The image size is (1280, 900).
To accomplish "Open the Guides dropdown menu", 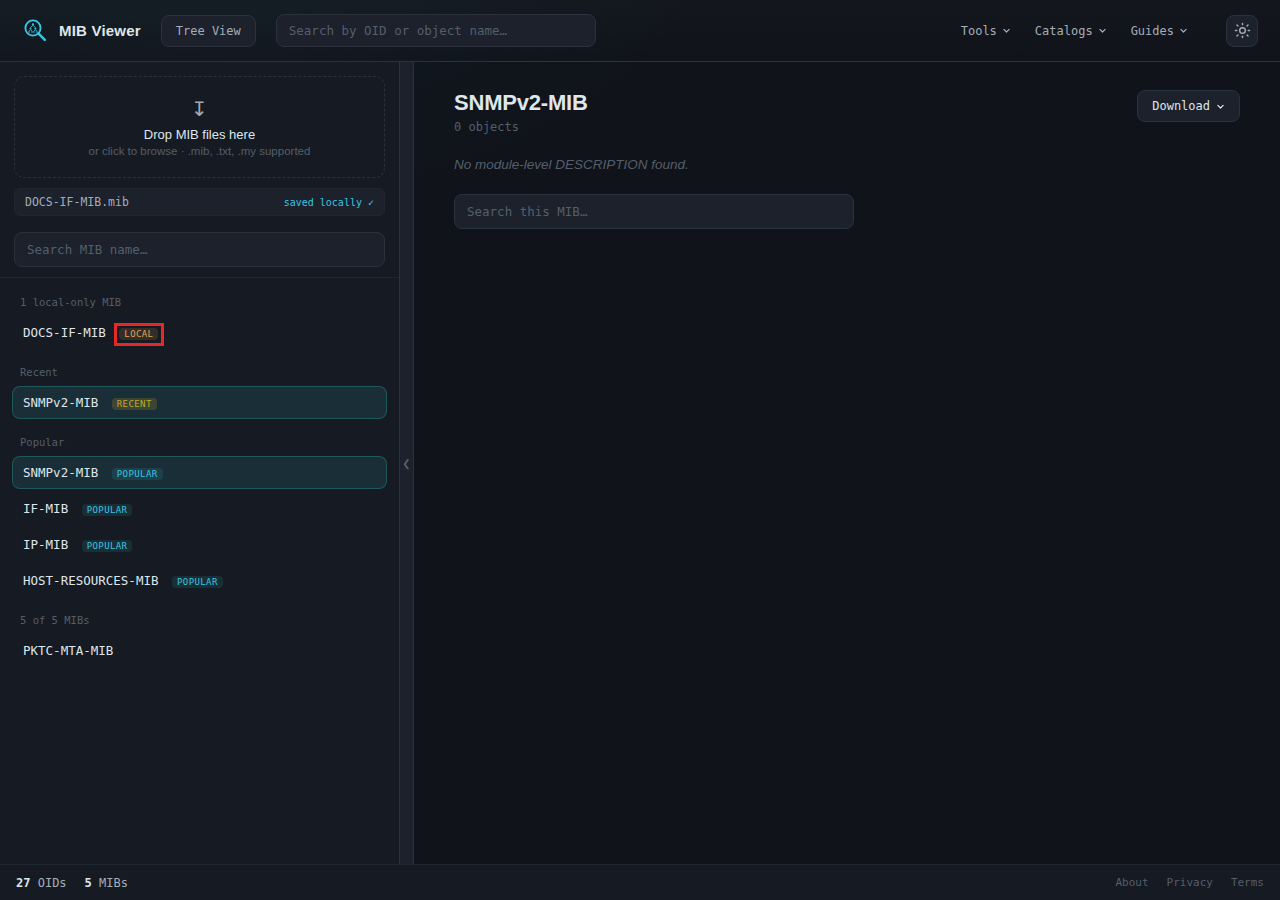I will tap(1159, 30).
